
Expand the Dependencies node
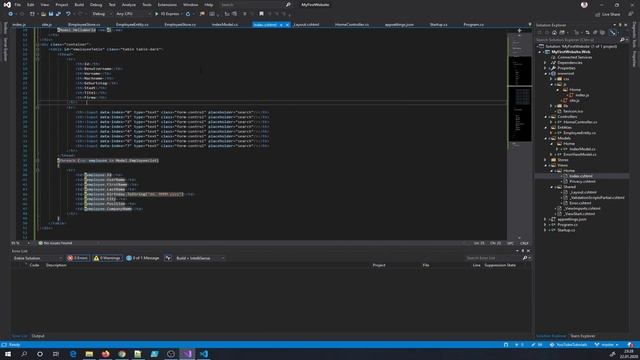[545, 63]
